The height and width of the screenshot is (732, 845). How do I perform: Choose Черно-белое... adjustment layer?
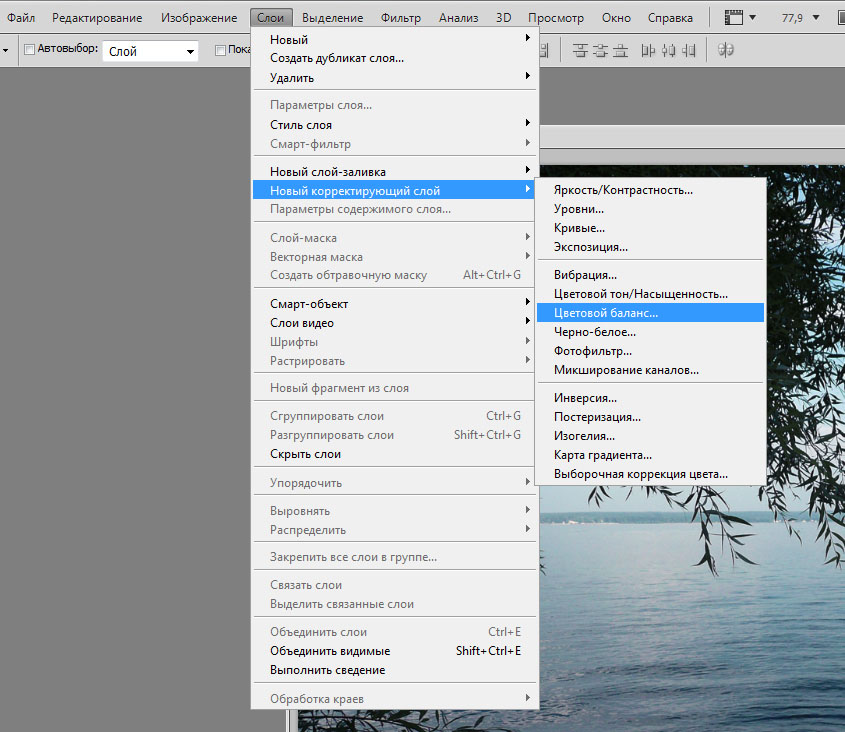pos(650,332)
